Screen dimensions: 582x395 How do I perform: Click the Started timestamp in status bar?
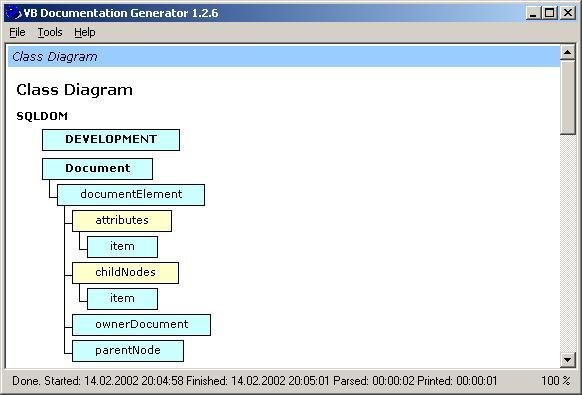click(x=114, y=381)
